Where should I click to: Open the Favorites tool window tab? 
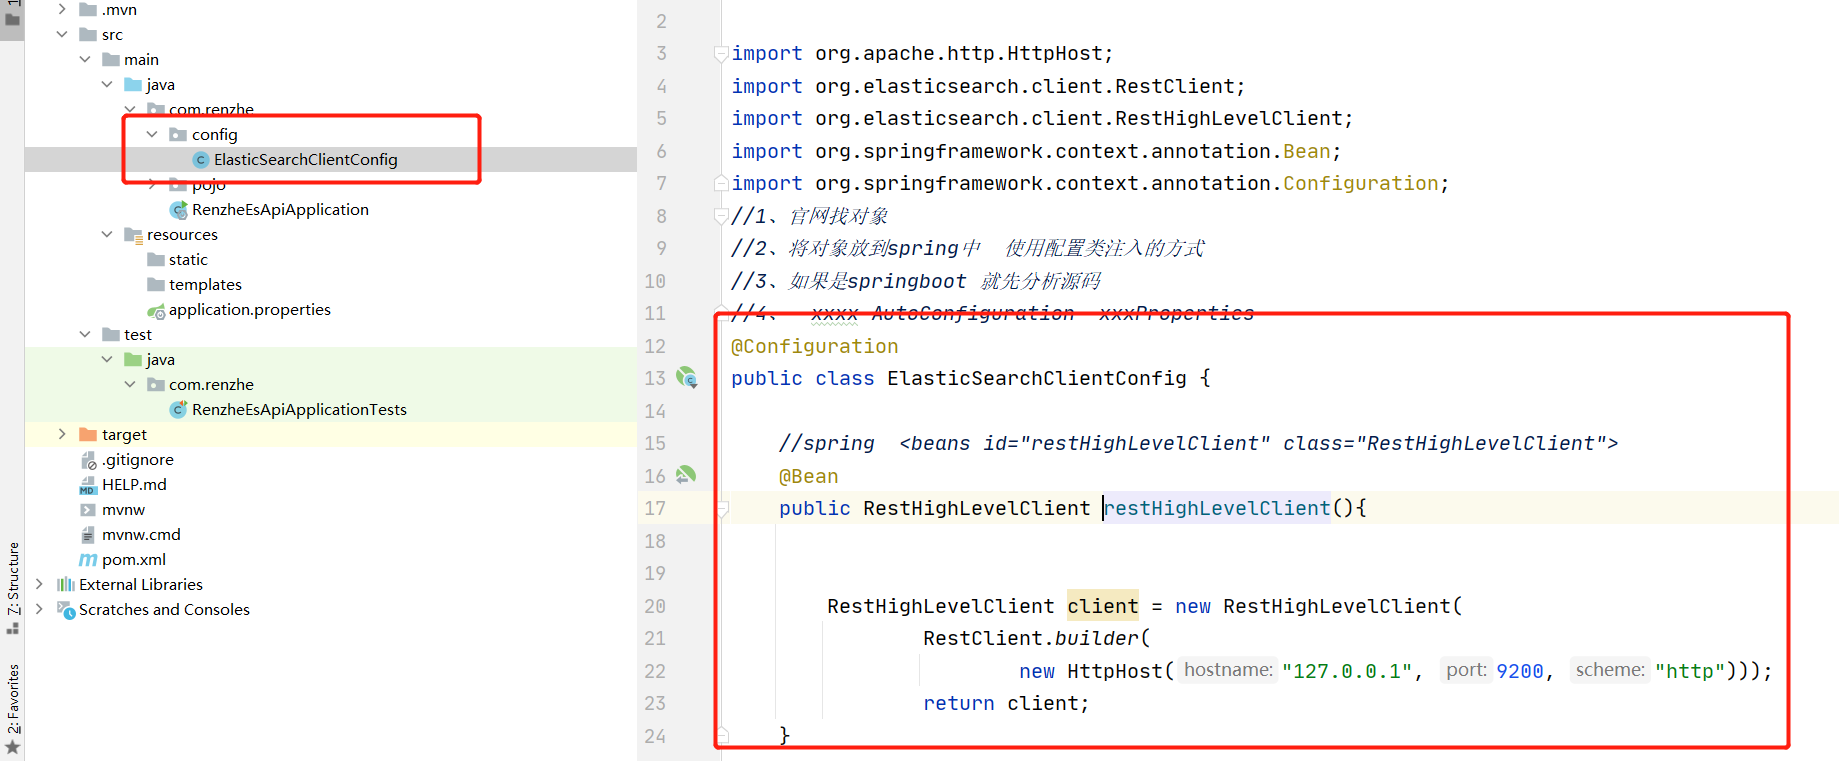click(x=12, y=709)
